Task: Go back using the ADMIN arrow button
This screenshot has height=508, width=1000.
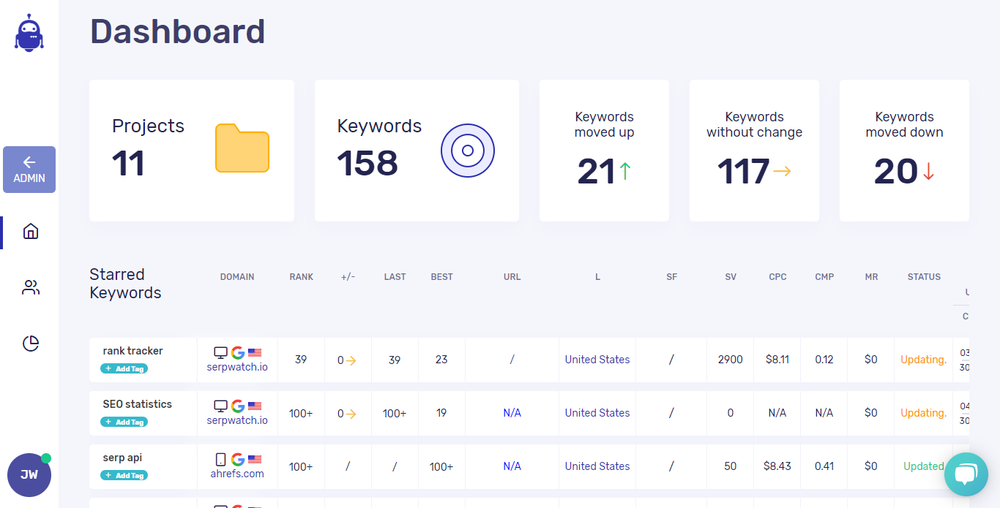Action: [x=29, y=170]
